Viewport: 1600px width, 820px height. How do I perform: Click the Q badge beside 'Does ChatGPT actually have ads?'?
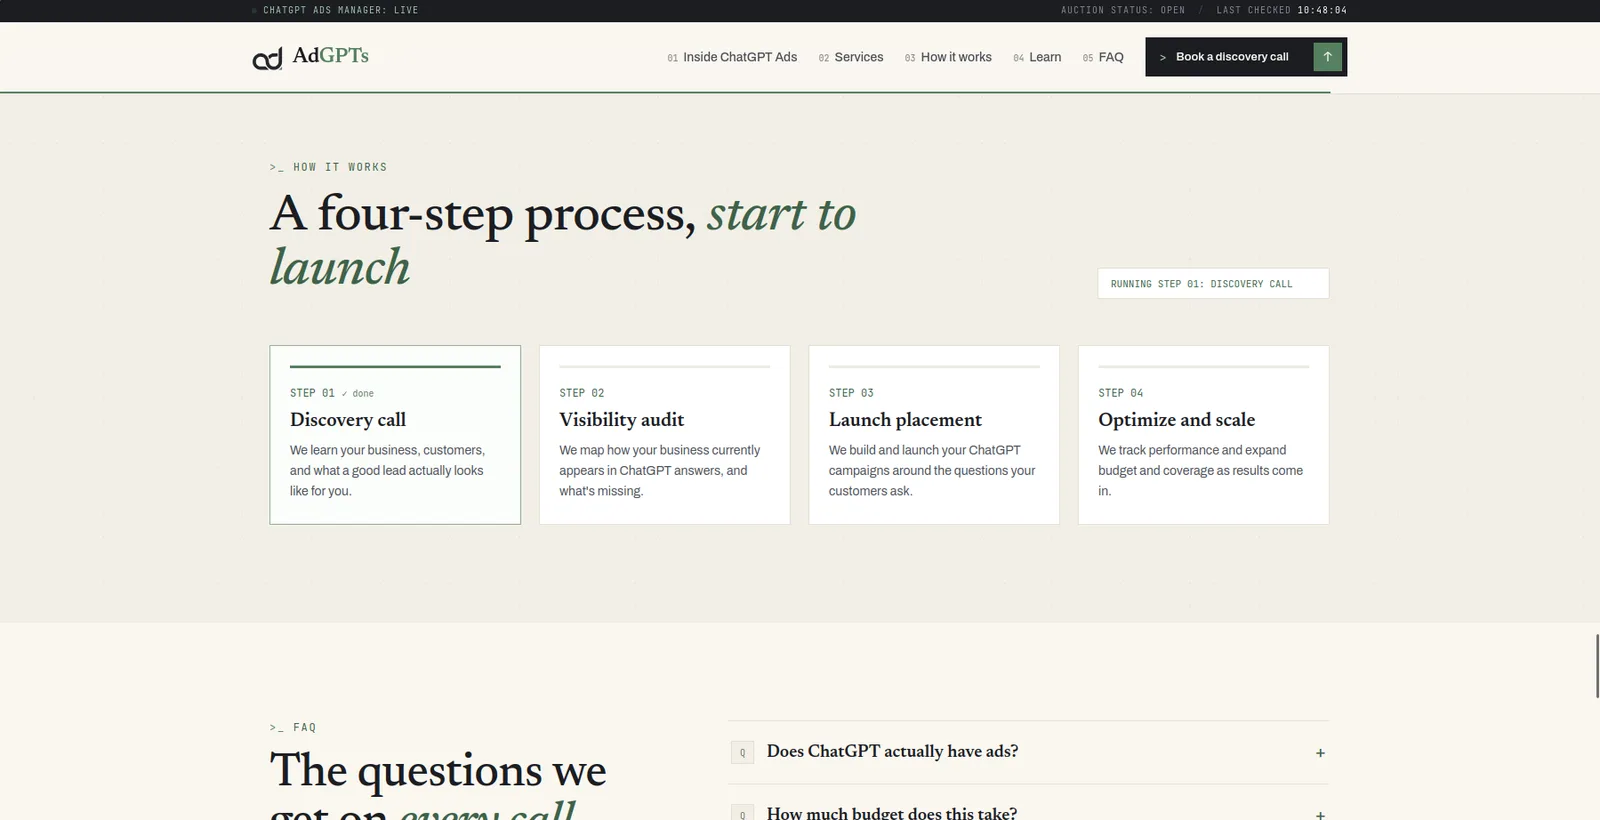(742, 753)
